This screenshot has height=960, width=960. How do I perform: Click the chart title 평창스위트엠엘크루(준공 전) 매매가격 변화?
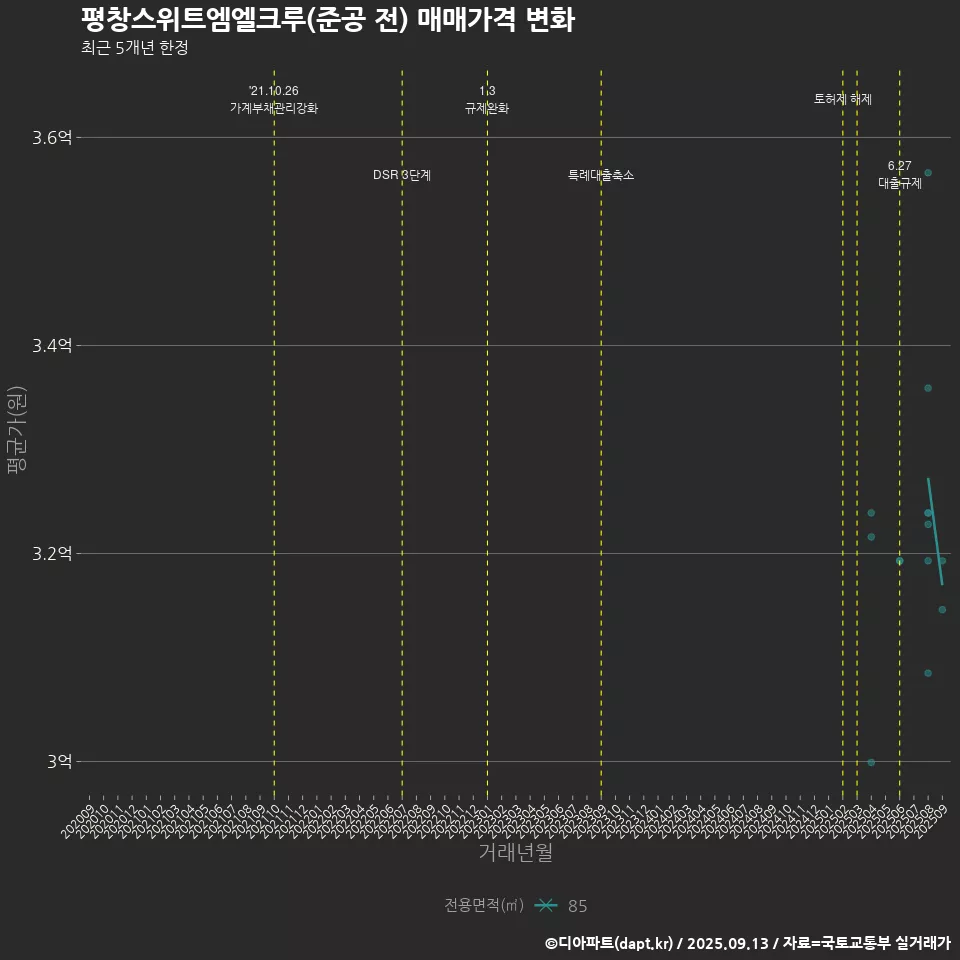pyautogui.click(x=328, y=18)
